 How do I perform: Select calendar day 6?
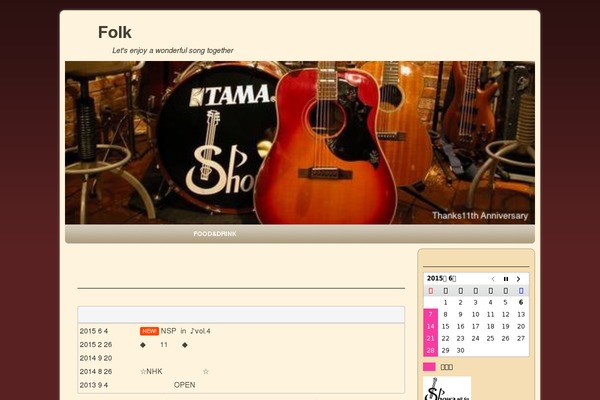(521, 302)
